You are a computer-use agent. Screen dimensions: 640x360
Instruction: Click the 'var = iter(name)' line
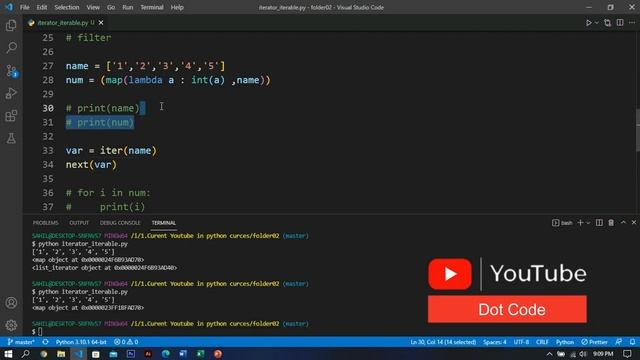coord(111,151)
